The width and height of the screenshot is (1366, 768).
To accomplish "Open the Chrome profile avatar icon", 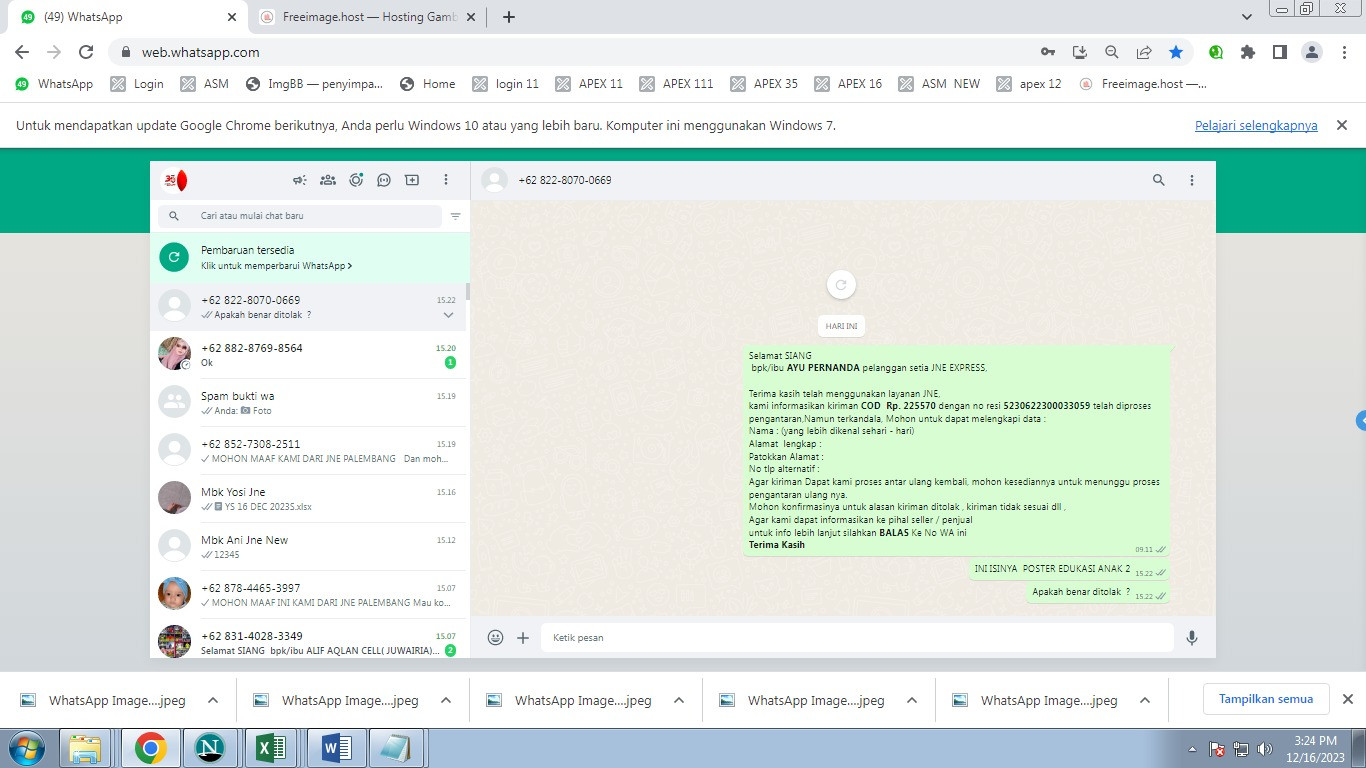I will tap(1313, 52).
